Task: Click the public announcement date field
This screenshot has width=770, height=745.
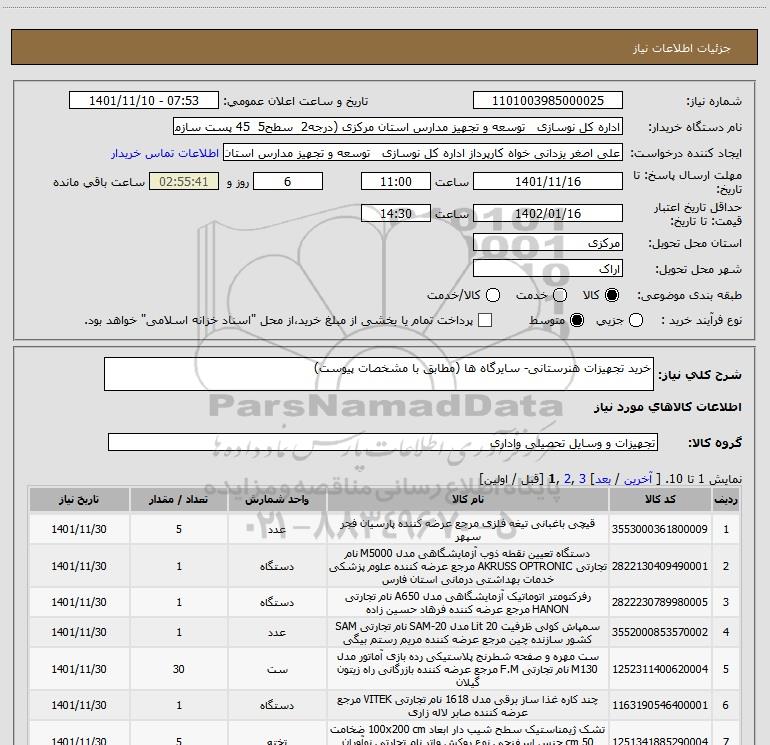Action: 144,100
